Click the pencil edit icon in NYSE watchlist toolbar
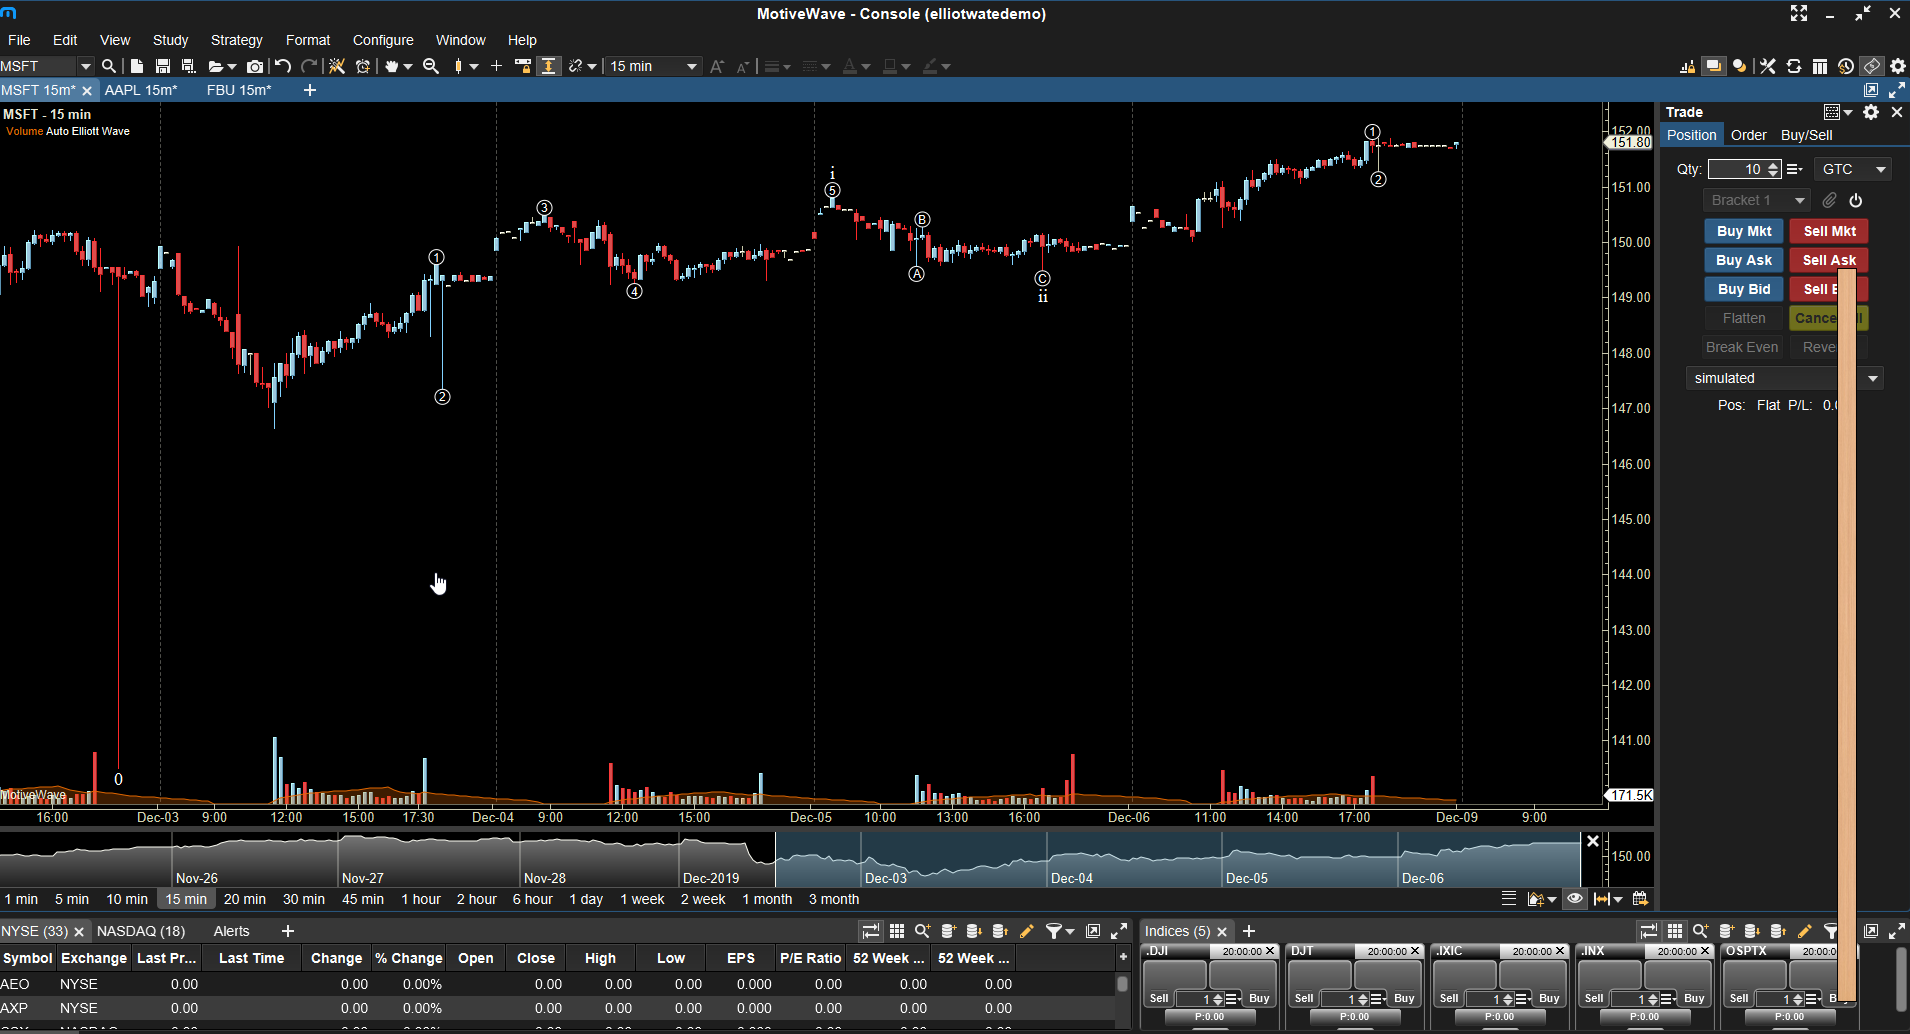The width and height of the screenshot is (1910, 1034). [1027, 931]
